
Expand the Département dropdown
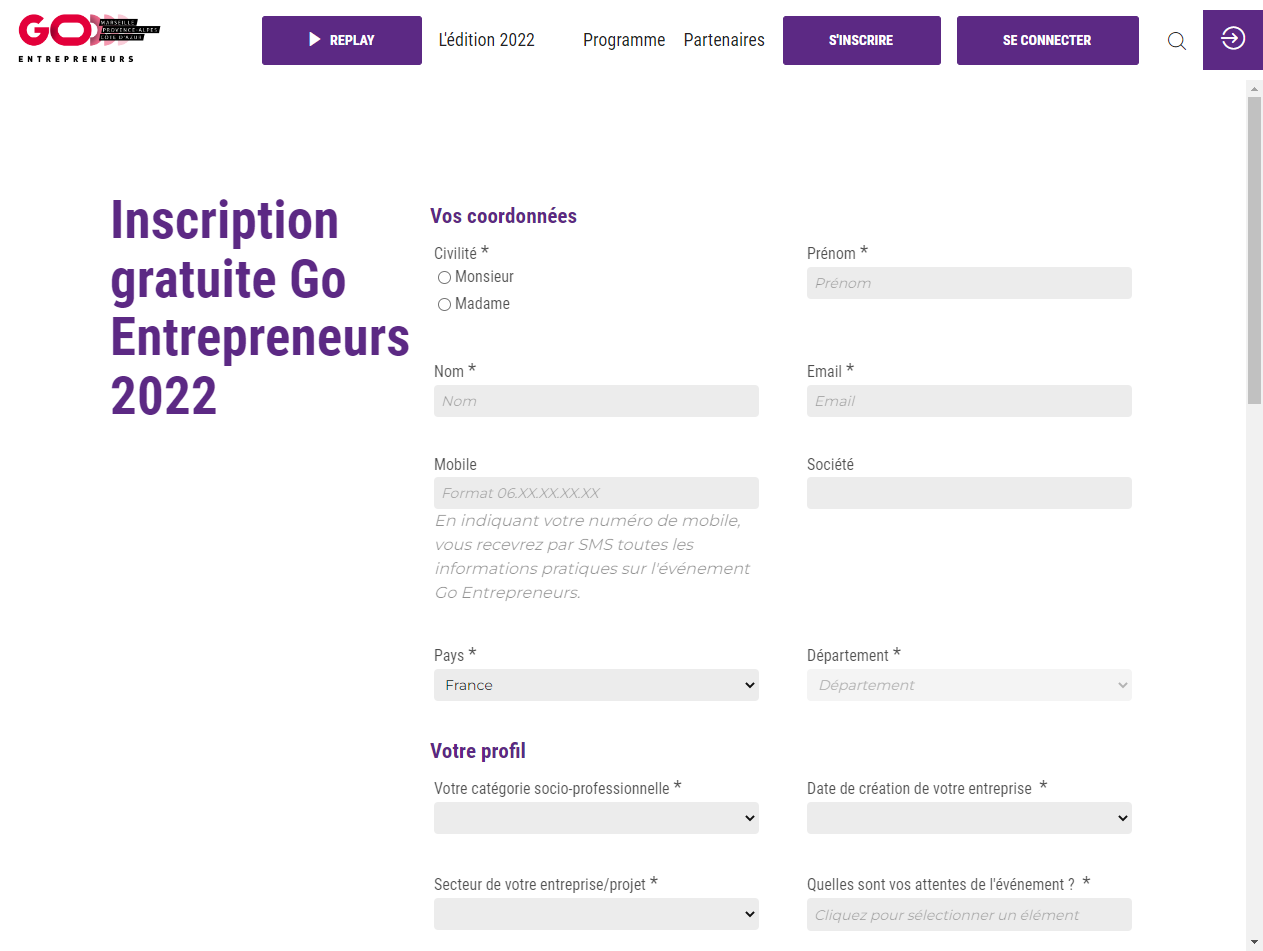[x=969, y=685]
